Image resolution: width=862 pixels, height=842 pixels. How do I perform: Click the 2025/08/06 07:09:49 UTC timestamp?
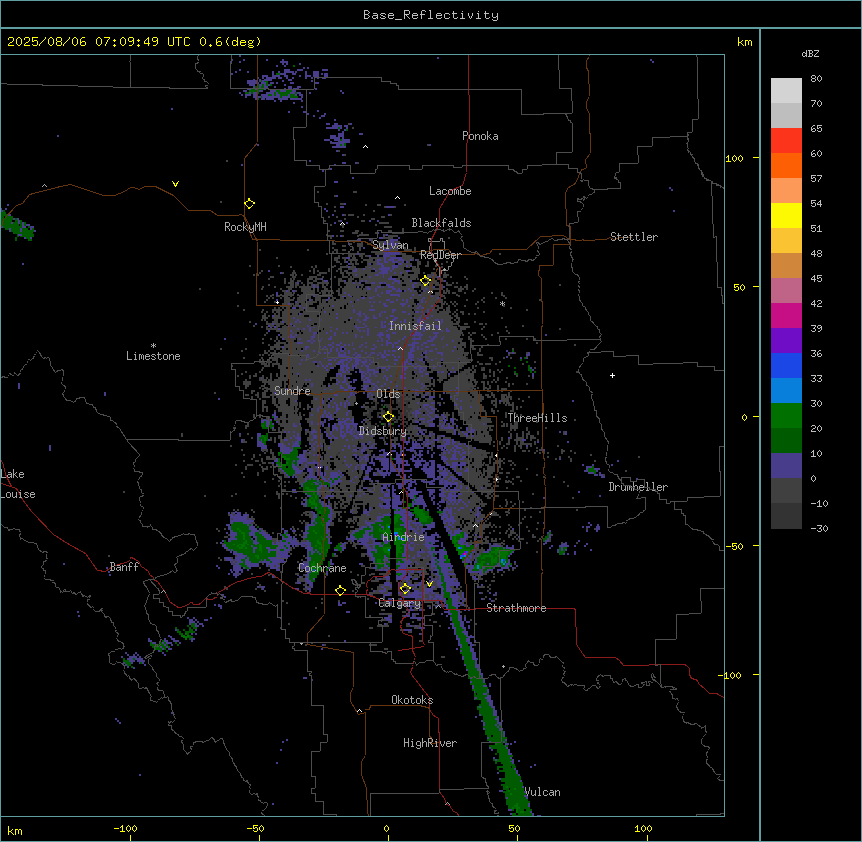click(99, 42)
